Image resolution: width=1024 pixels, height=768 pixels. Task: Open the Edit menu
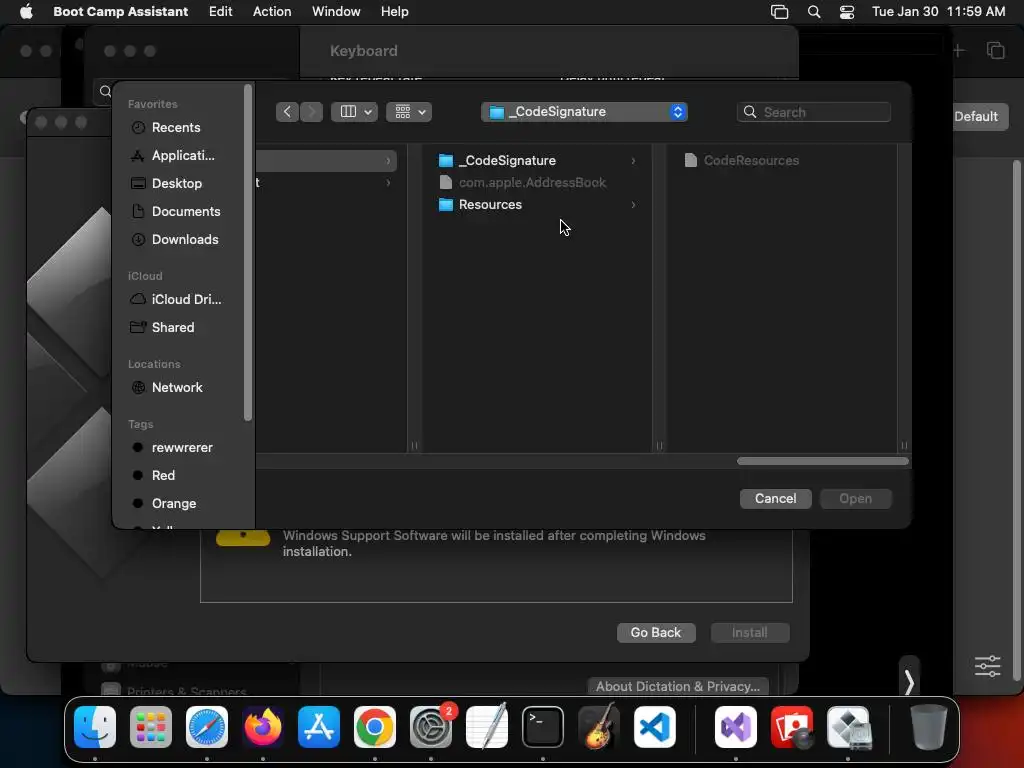coord(220,11)
